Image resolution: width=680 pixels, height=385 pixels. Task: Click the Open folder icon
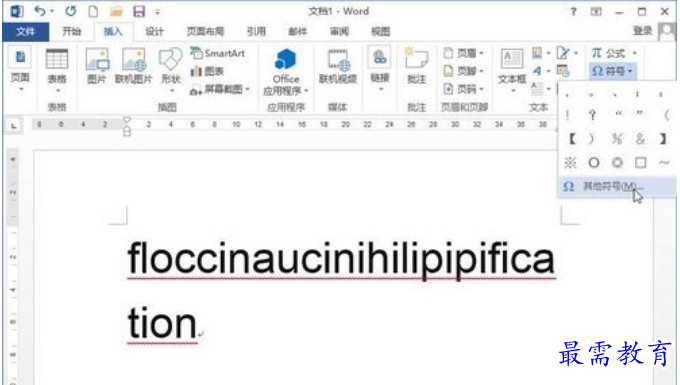click(x=116, y=11)
